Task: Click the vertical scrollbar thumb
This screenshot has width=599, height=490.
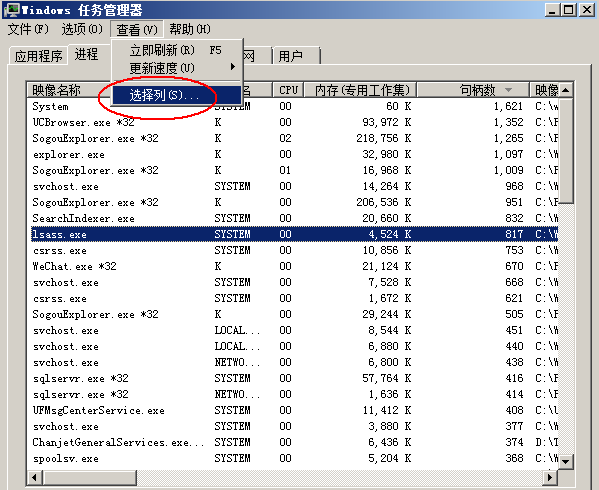Action: [x=566, y=150]
